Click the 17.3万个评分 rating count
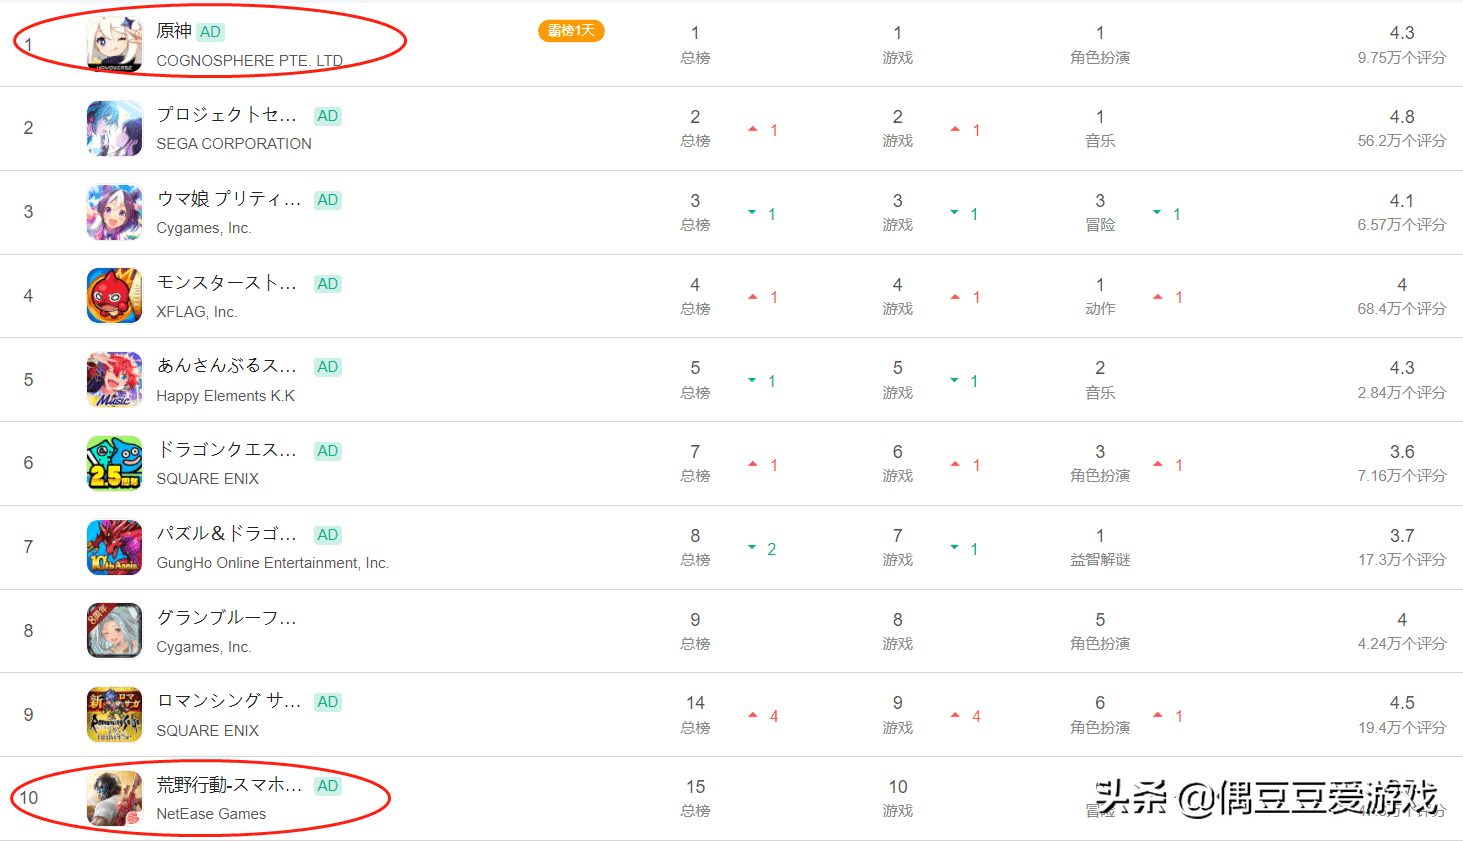 (1402, 560)
